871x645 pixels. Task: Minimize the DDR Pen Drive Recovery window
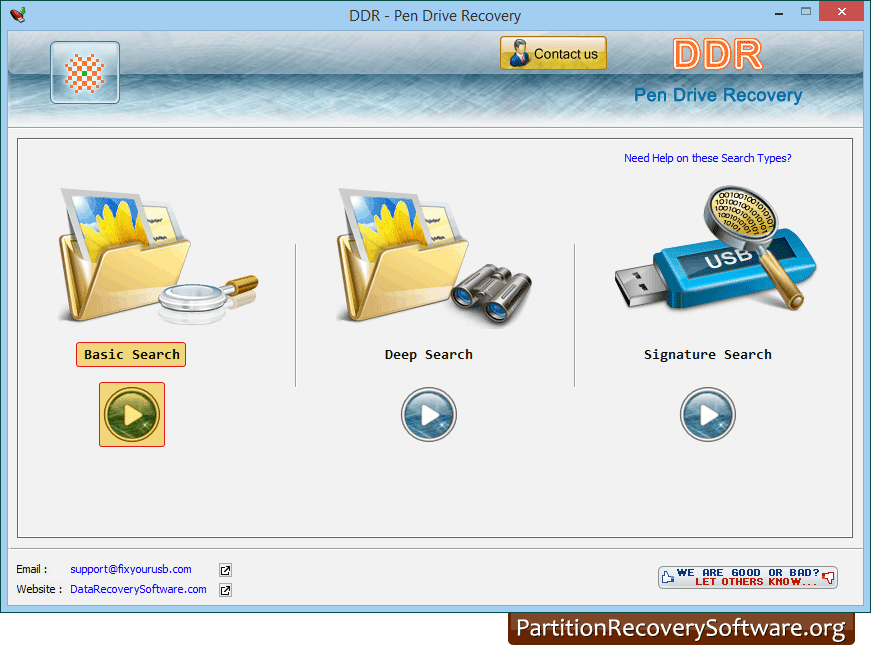coord(779,13)
